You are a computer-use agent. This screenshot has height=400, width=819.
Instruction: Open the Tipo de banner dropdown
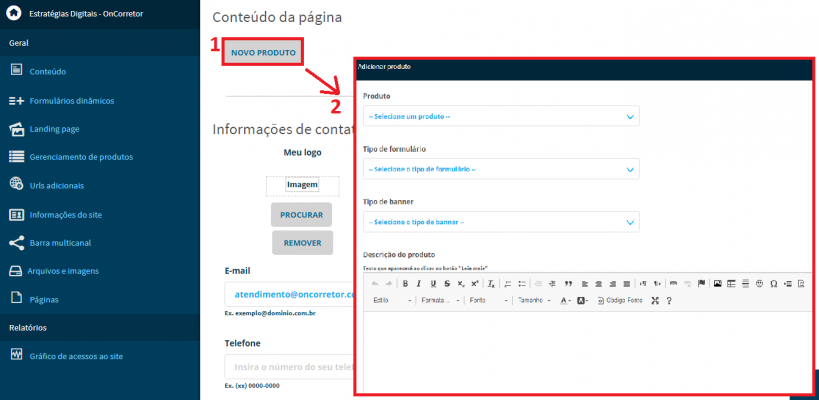click(501, 222)
